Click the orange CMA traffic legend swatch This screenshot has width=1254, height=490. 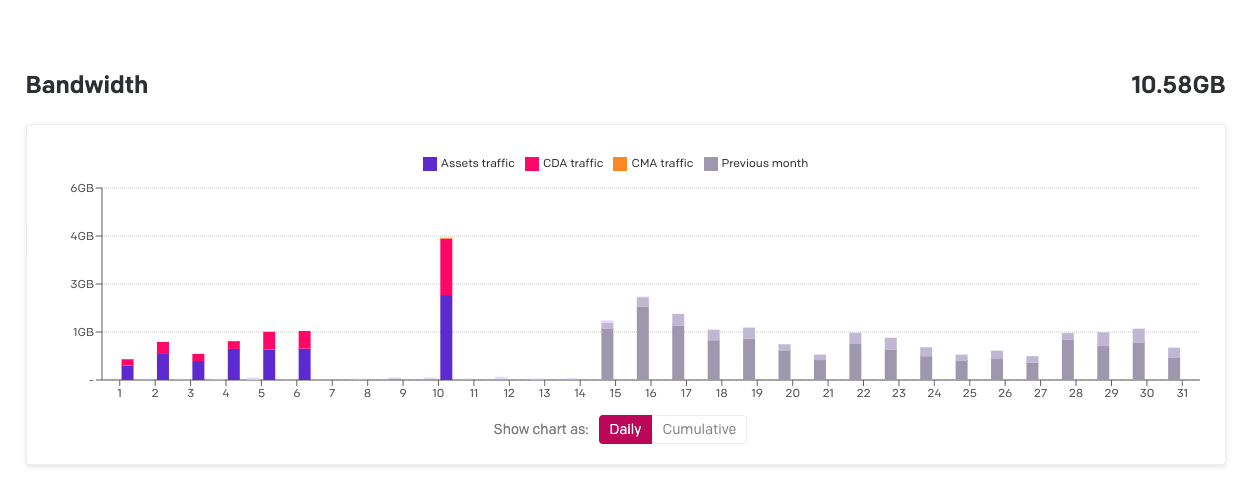(x=620, y=163)
